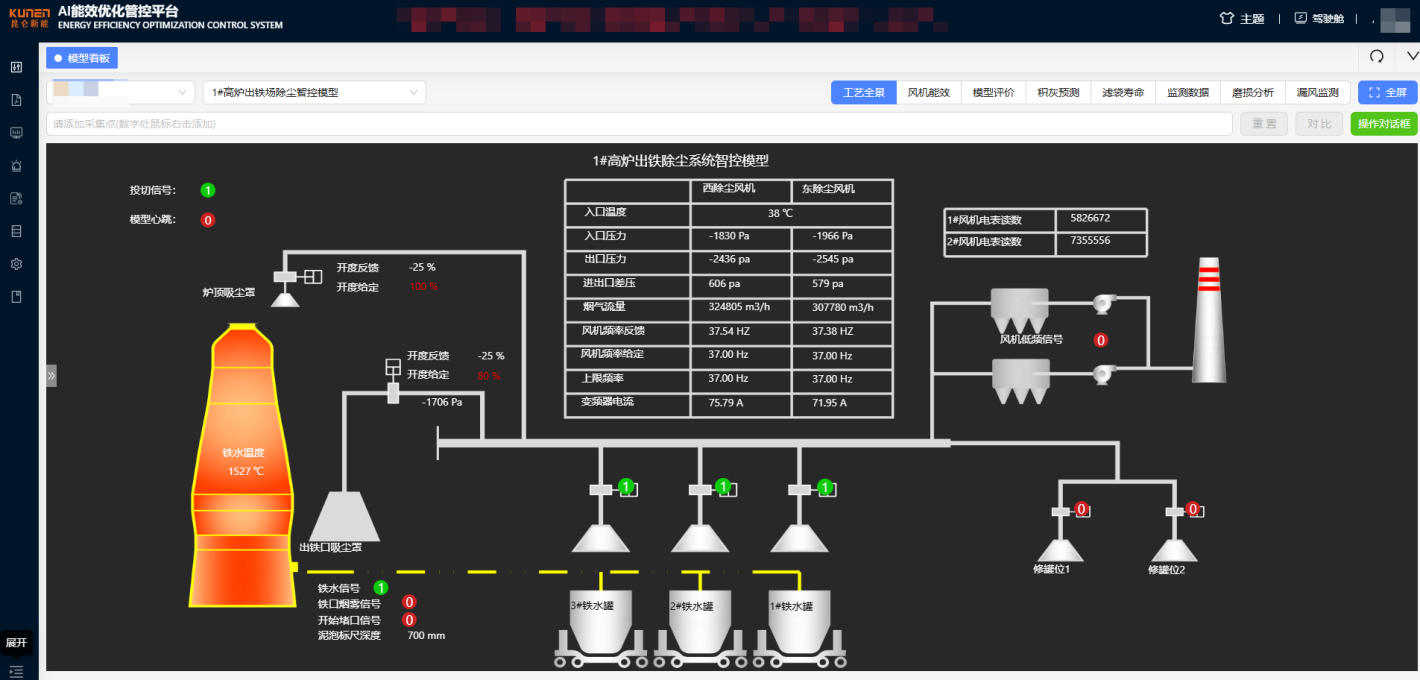The width and height of the screenshot is (1420, 680).
Task: Click the 主题 shirt icon in header
Action: point(1227,18)
